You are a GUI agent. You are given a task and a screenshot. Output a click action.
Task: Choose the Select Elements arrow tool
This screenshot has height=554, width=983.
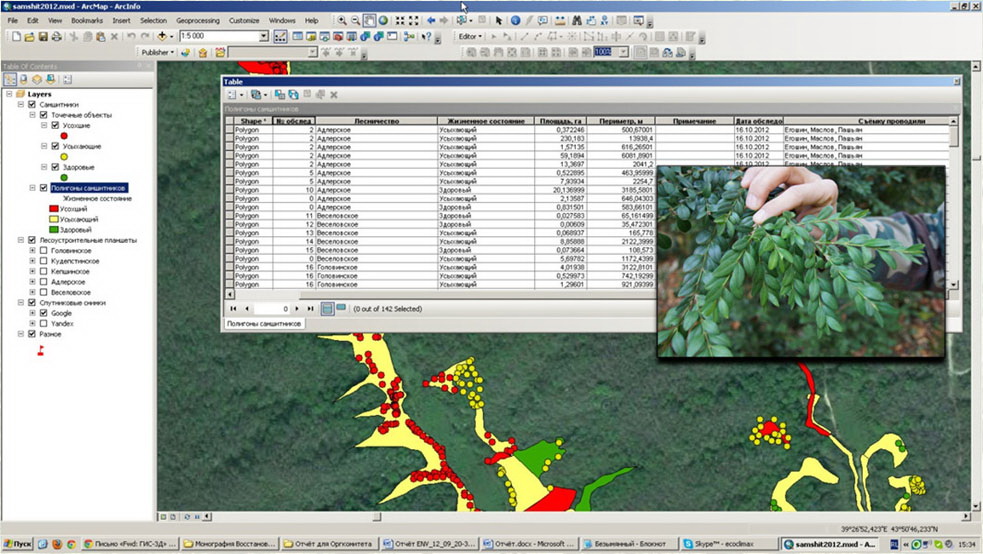coord(498,21)
